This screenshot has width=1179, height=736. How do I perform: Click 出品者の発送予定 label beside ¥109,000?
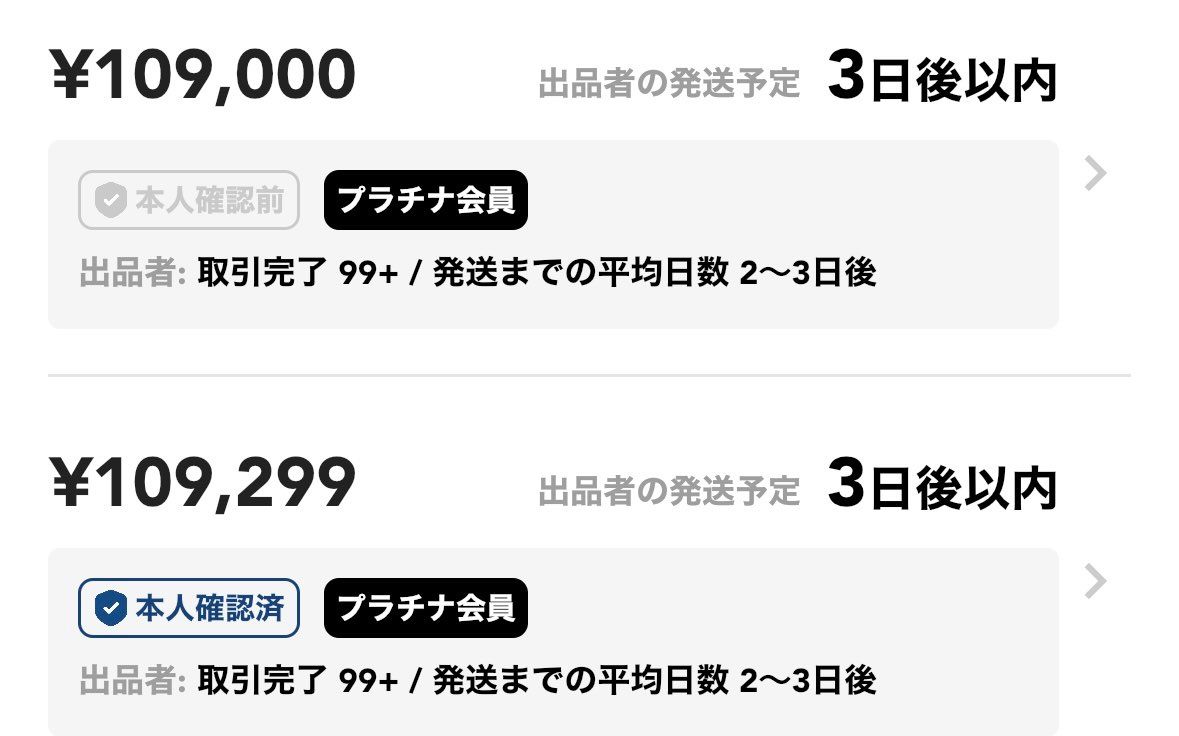point(669,84)
